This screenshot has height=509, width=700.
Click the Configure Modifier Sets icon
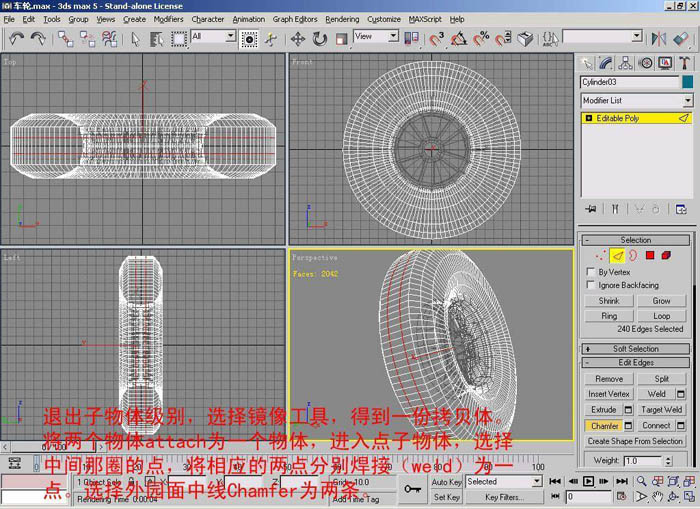click(x=681, y=209)
